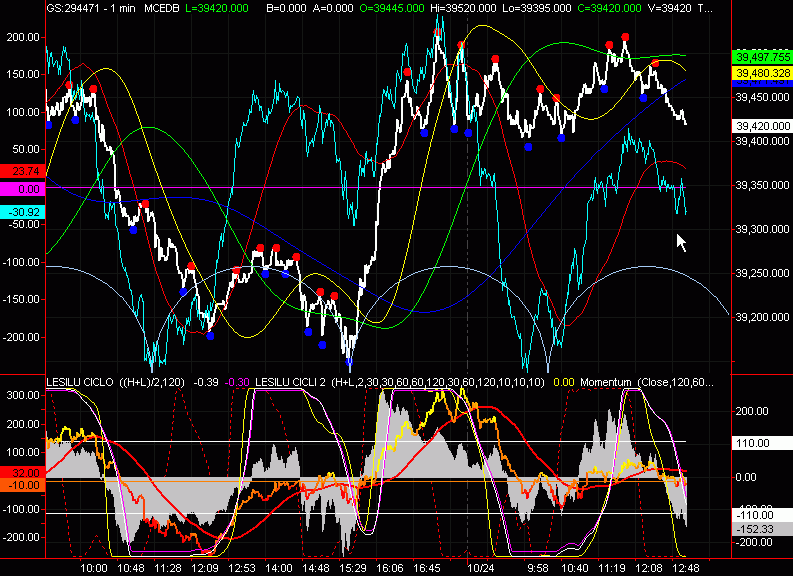
Task: Click the 14:00 time axis label
Action: (279, 568)
